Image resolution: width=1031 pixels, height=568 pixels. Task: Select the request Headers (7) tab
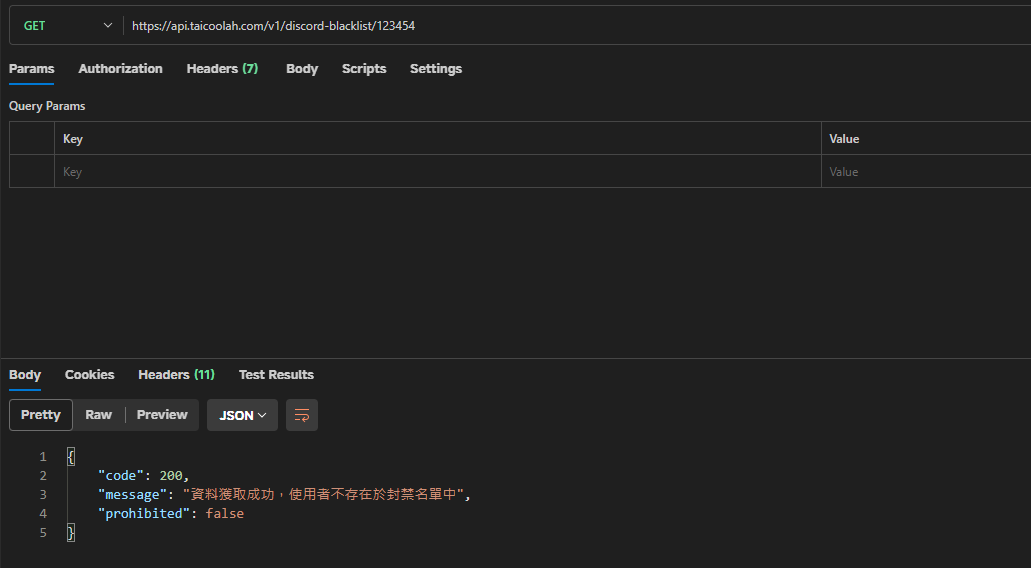tap(222, 69)
